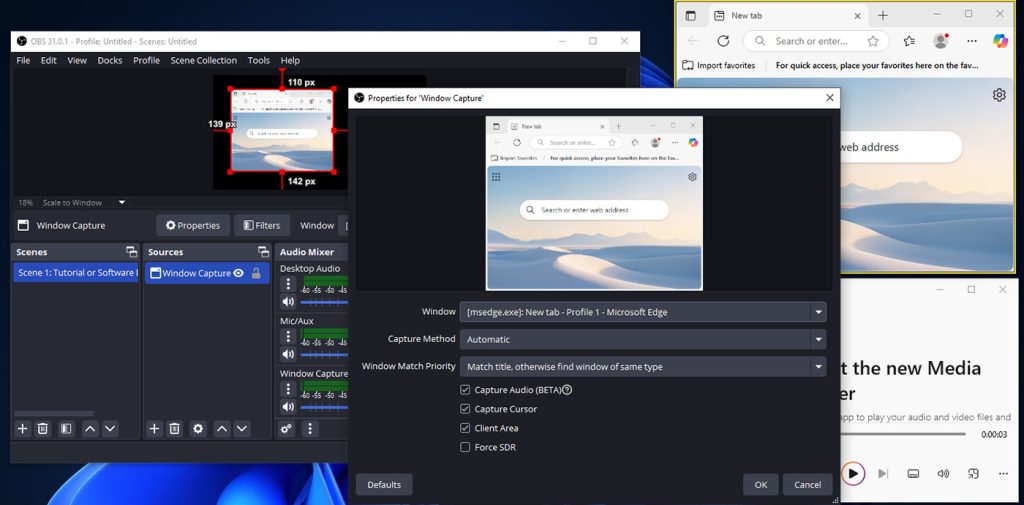
Task: Open a new tab in Edge
Action: point(883,15)
